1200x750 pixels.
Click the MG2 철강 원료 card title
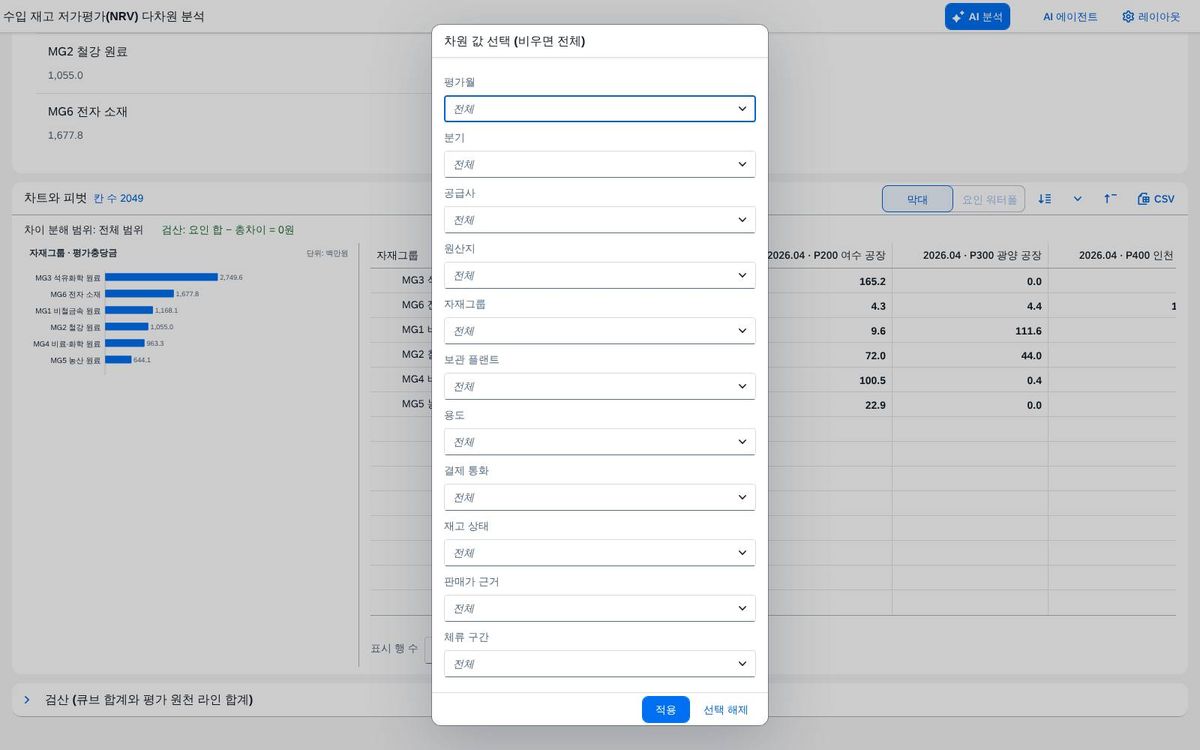coord(88,52)
